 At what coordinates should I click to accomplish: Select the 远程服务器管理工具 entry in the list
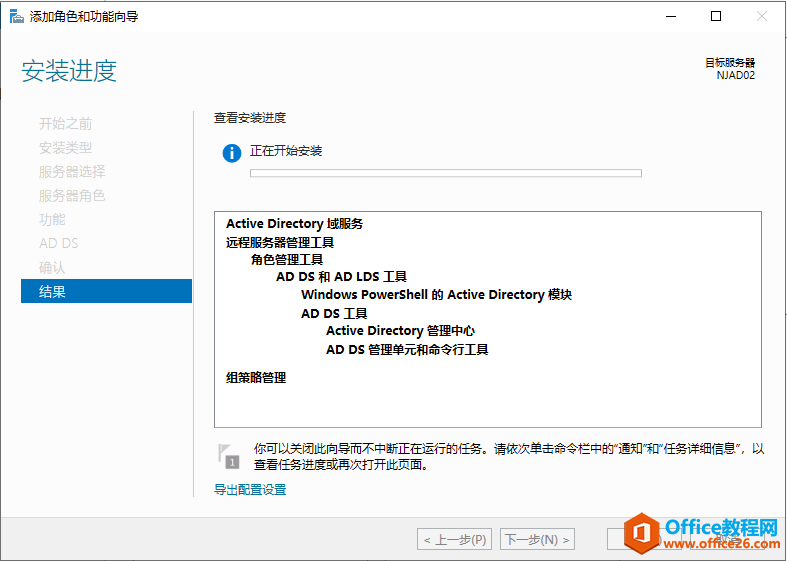[x=280, y=242]
